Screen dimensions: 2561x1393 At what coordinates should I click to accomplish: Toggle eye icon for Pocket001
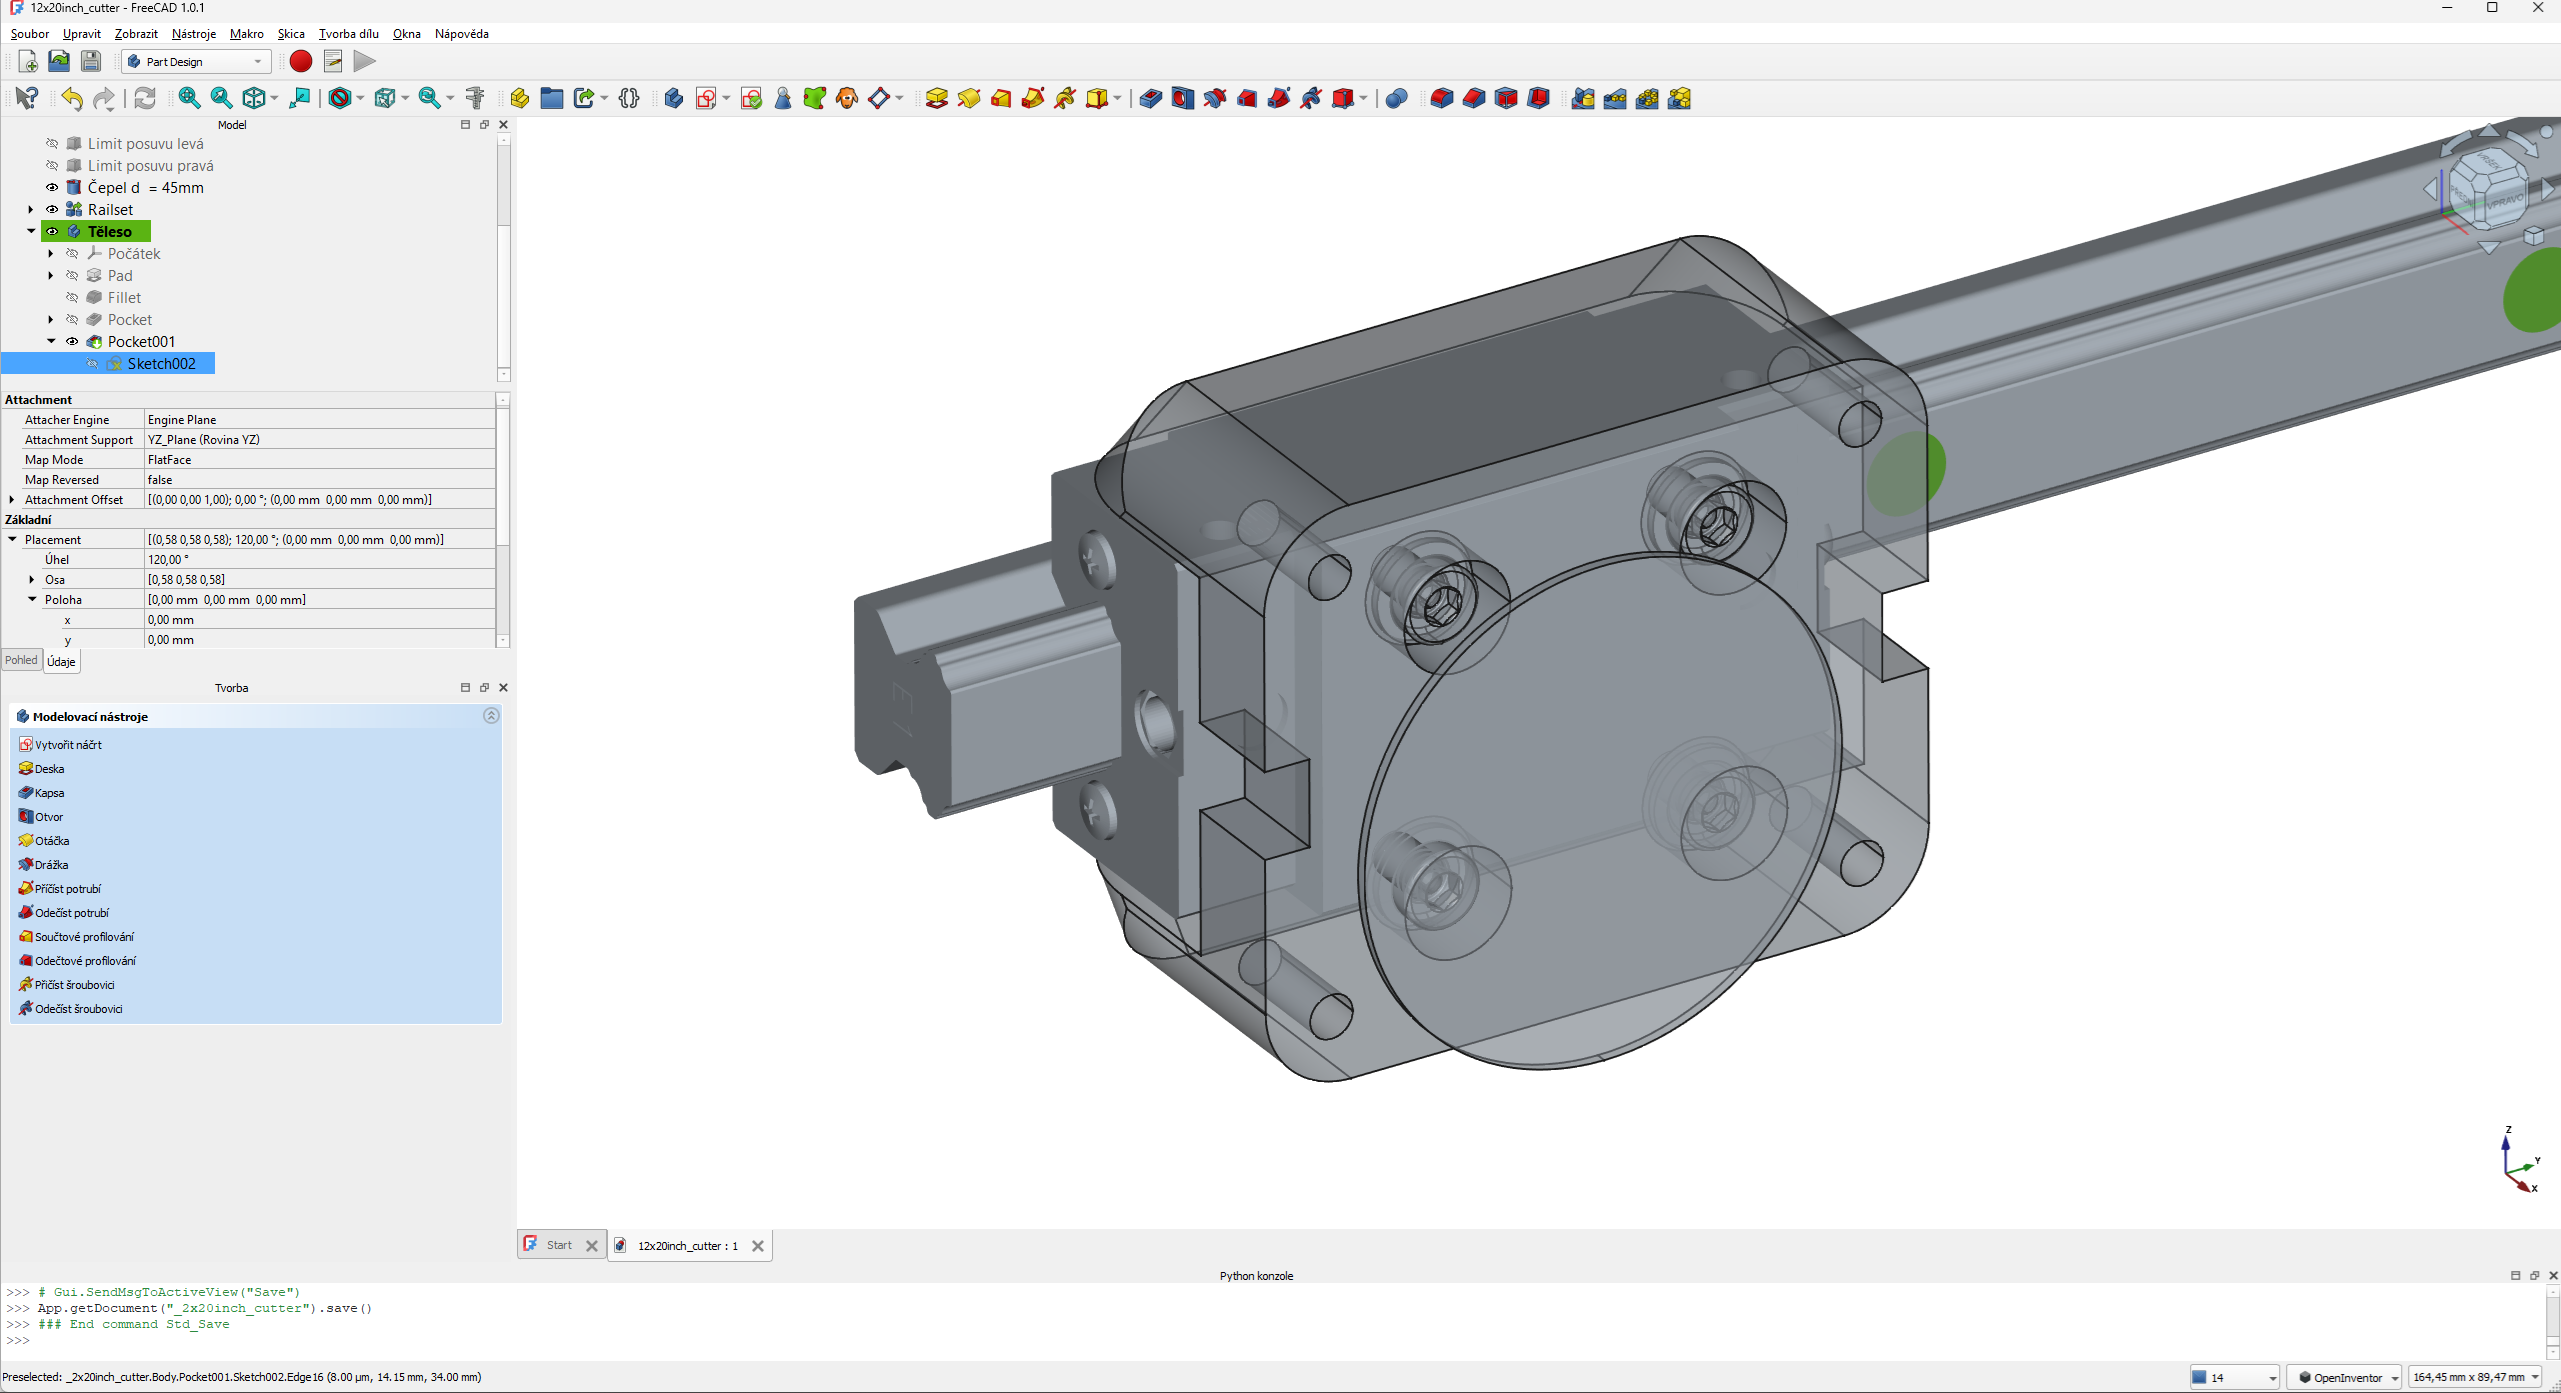72,341
